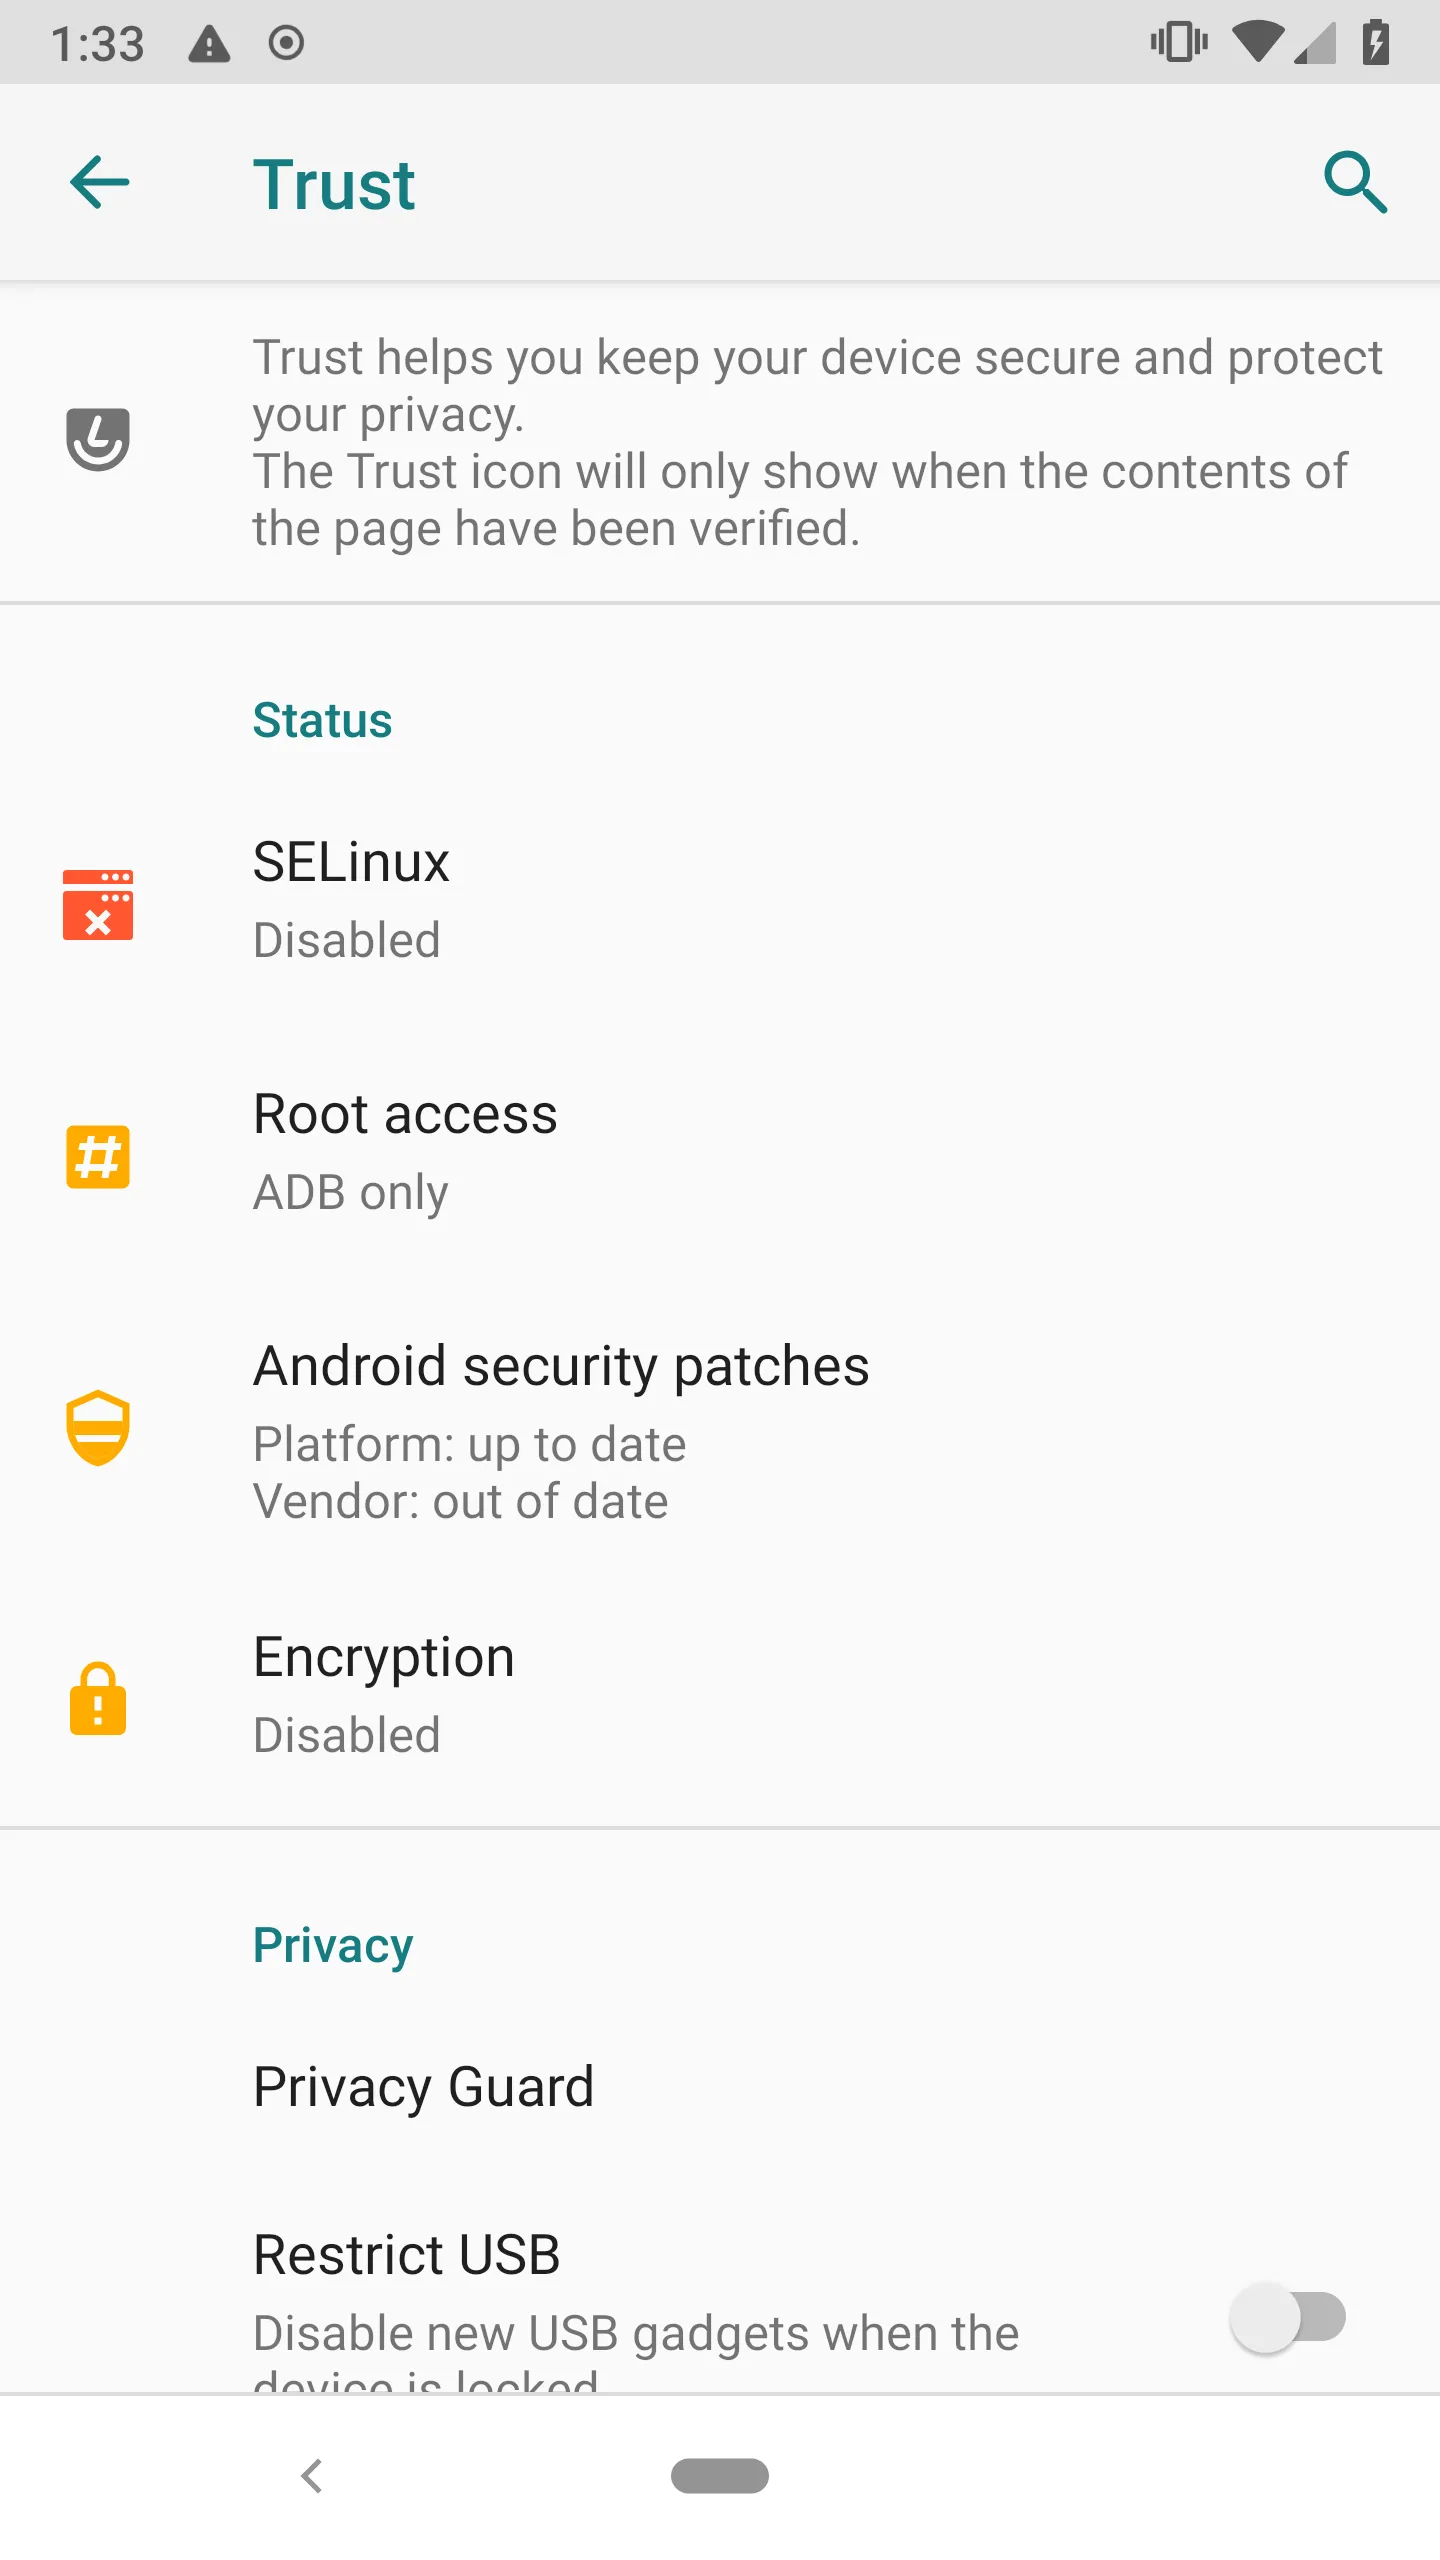Tap the battery icon in status bar
The image size is (1440, 2560).
(x=1376, y=43)
